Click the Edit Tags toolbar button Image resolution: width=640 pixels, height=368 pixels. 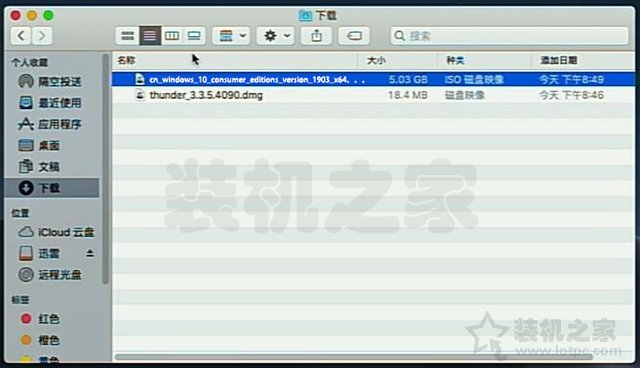(x=354, y=36)
